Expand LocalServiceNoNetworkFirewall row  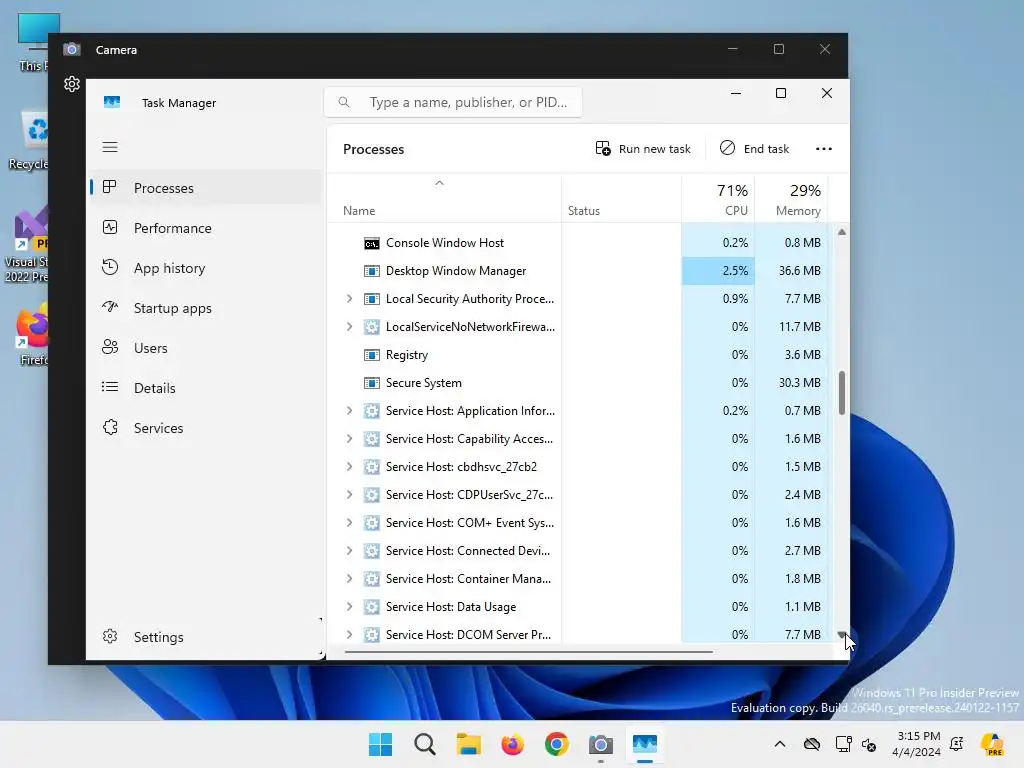coord(349,327)
